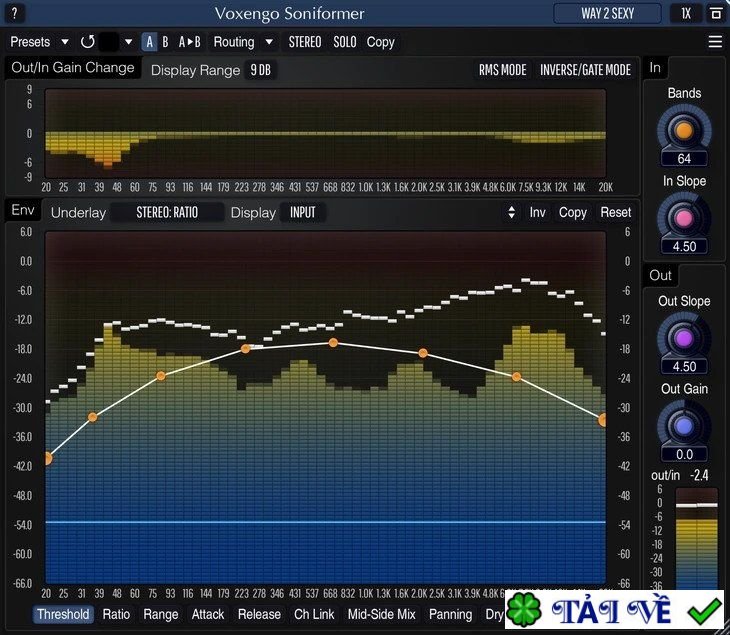Viewport: 730px width, 635px height.
Task: Select the envelope node near 668 Hz
Action: pyautogui.click(x=333, y=343)
